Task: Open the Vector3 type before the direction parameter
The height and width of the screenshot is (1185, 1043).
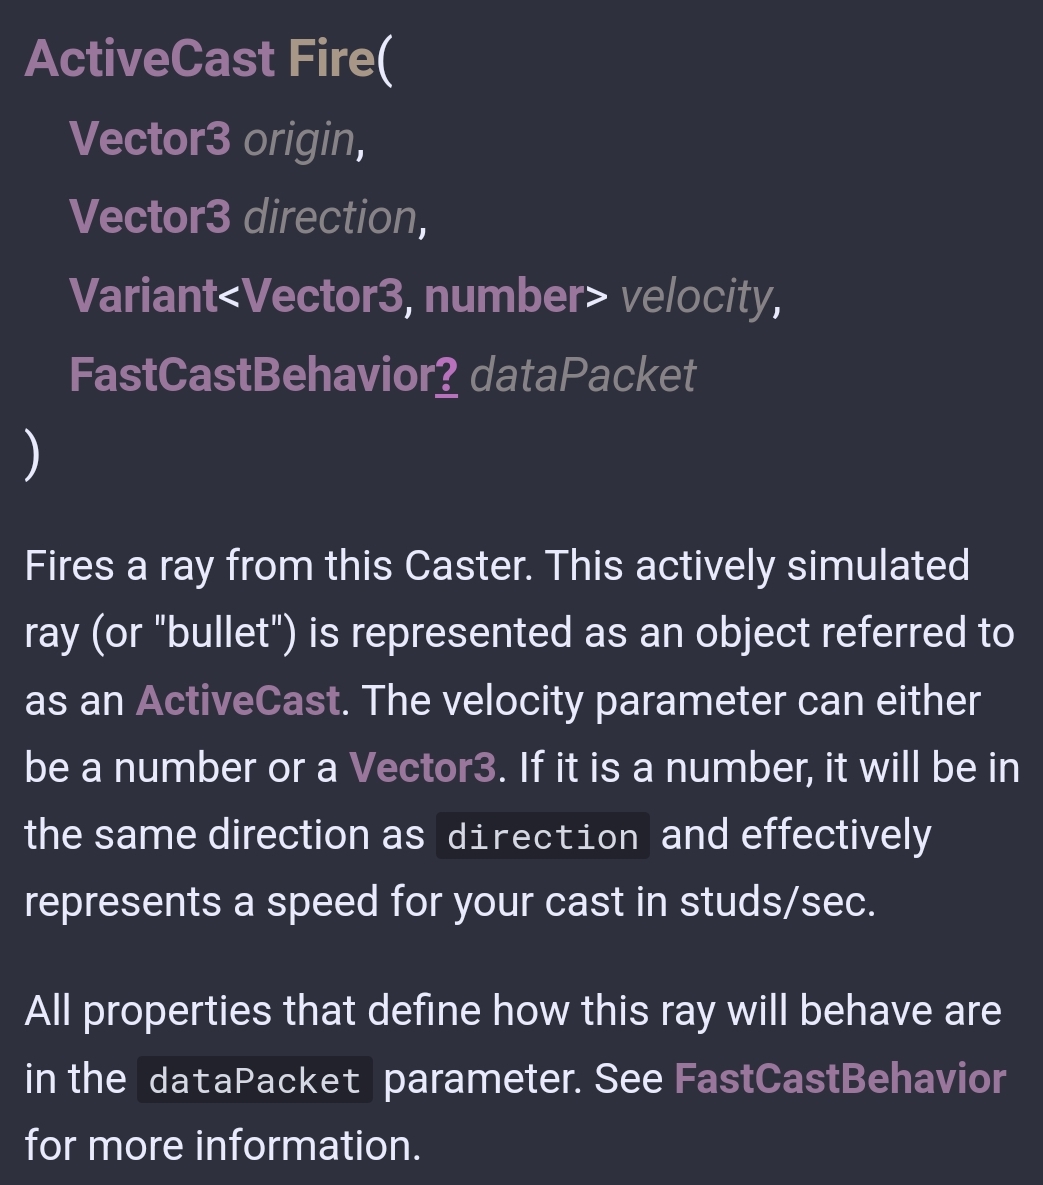Action: pyautogui.click(x=150, y=217)
